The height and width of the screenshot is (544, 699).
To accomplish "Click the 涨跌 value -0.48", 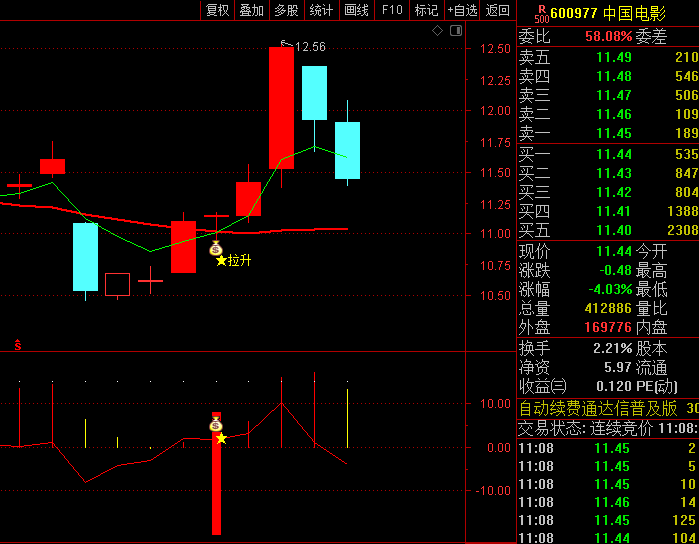I will click(615, 271).
